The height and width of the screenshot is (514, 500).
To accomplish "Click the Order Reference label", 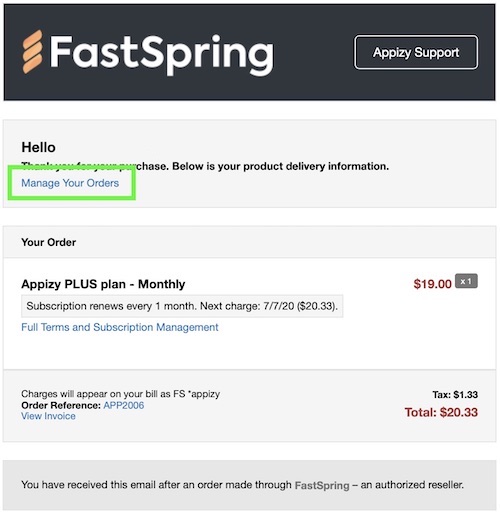I will click(61, 405).
